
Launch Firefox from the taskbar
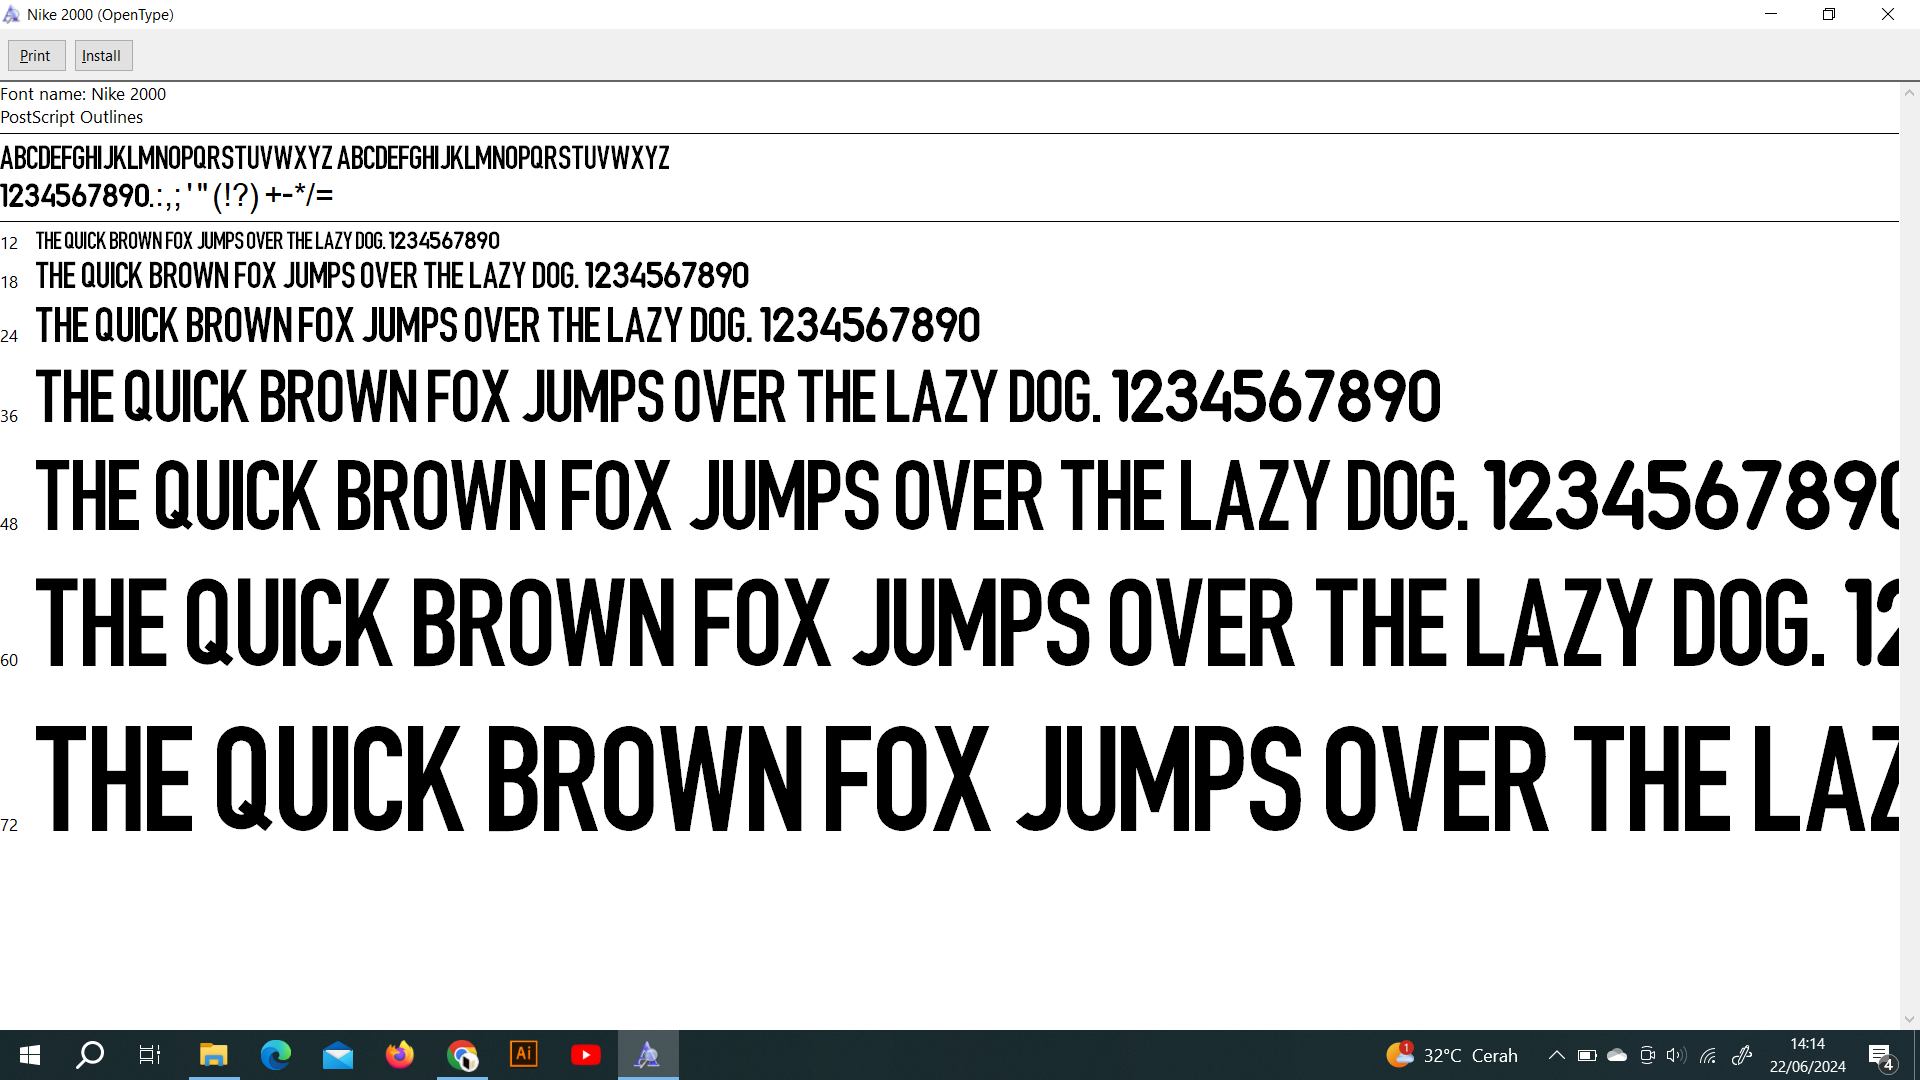pyautogui.click(x=400, y=1055)
